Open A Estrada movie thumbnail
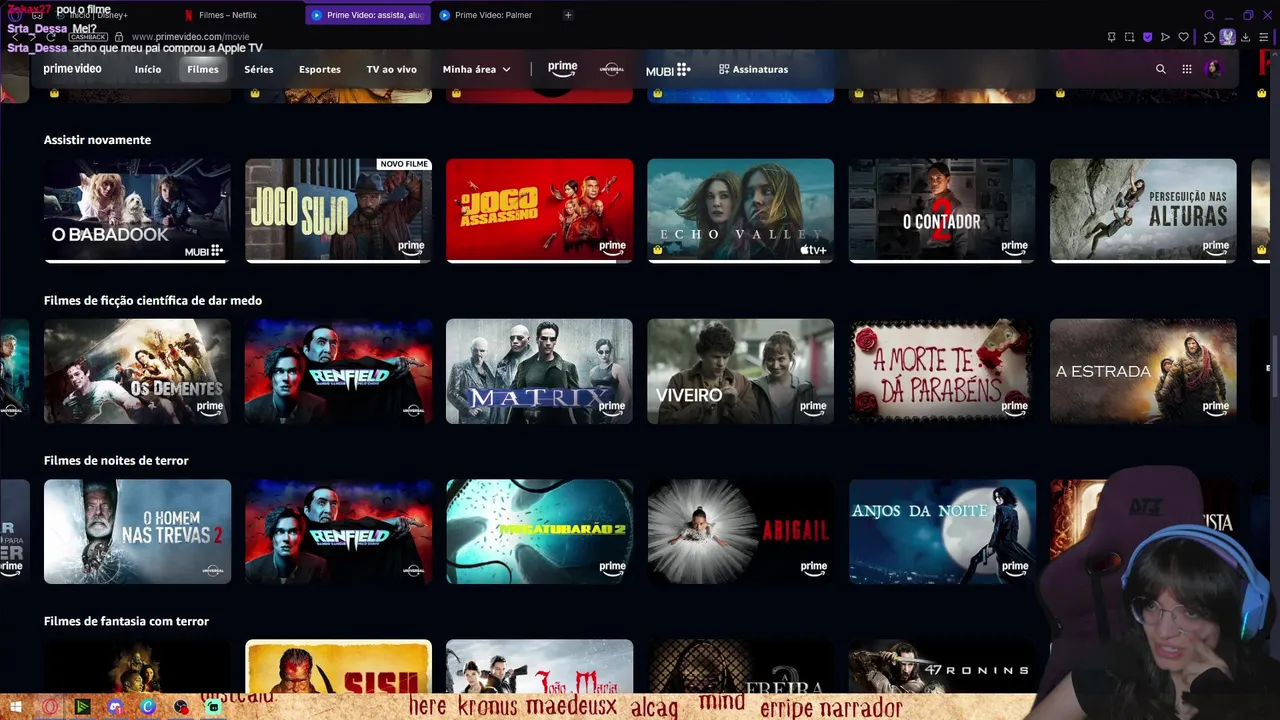This screenshot has height=720, width=1280. (1143, 371)
